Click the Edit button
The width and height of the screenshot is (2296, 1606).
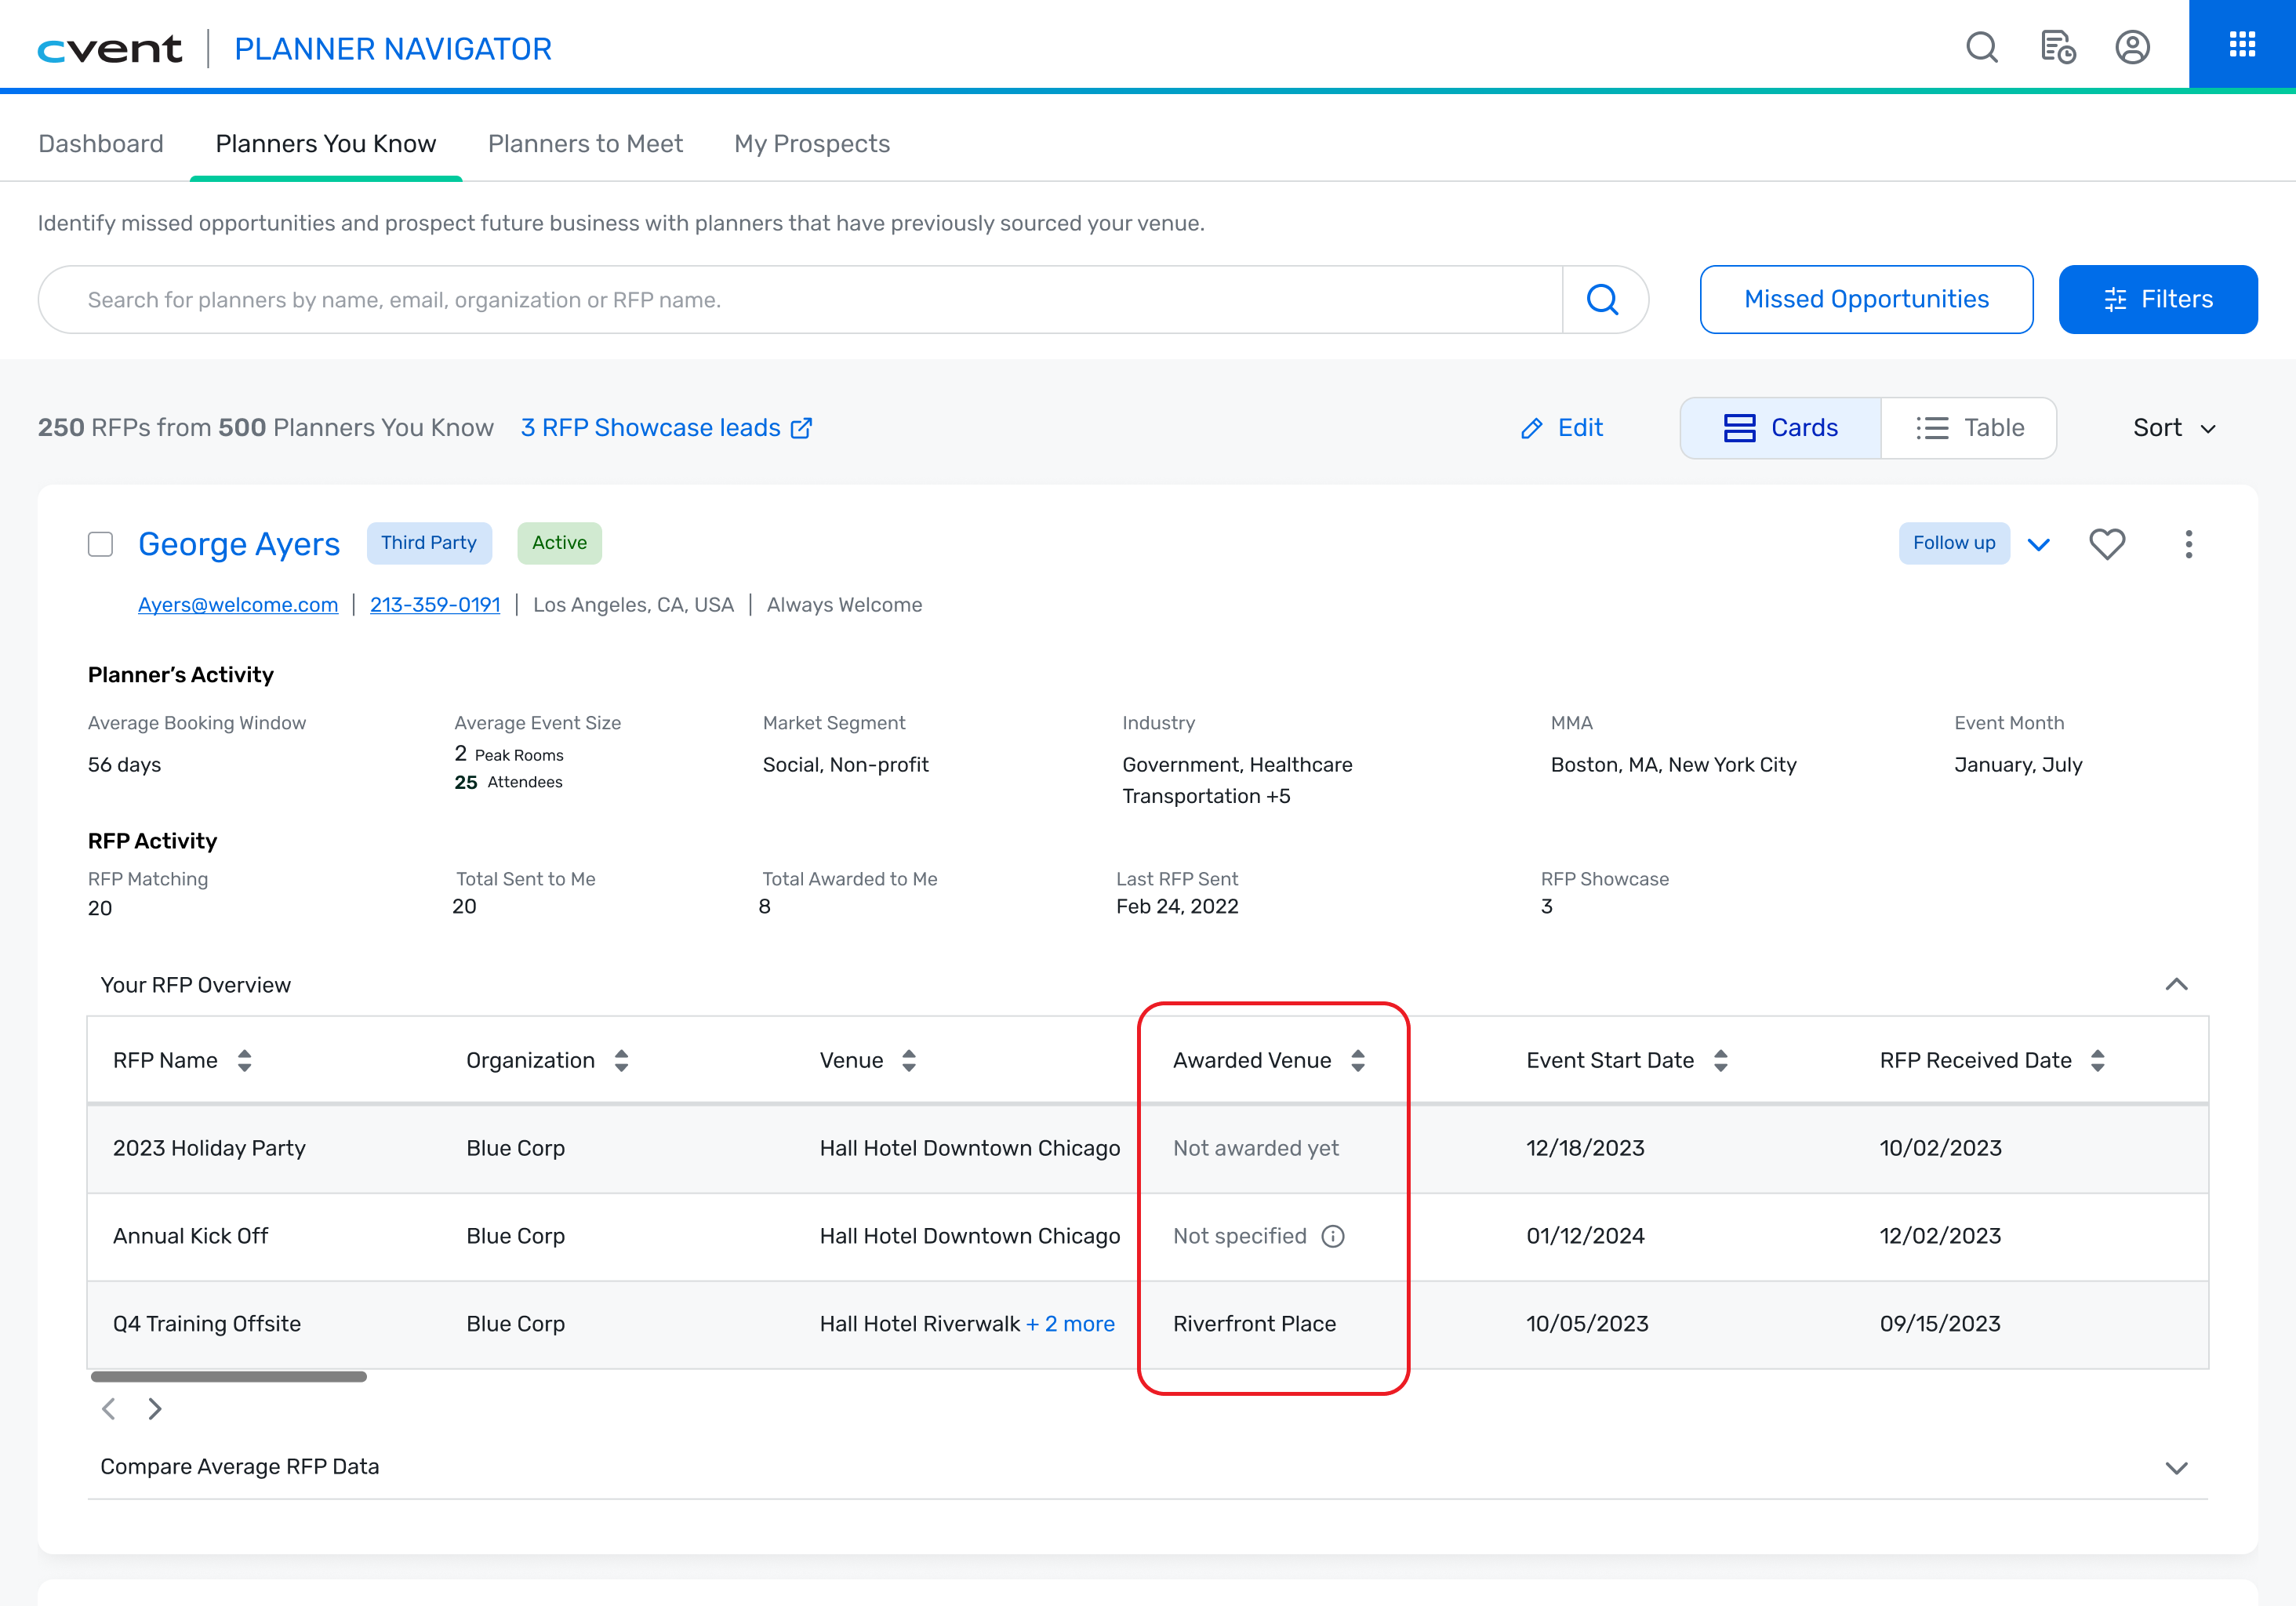pos(1562,428)
